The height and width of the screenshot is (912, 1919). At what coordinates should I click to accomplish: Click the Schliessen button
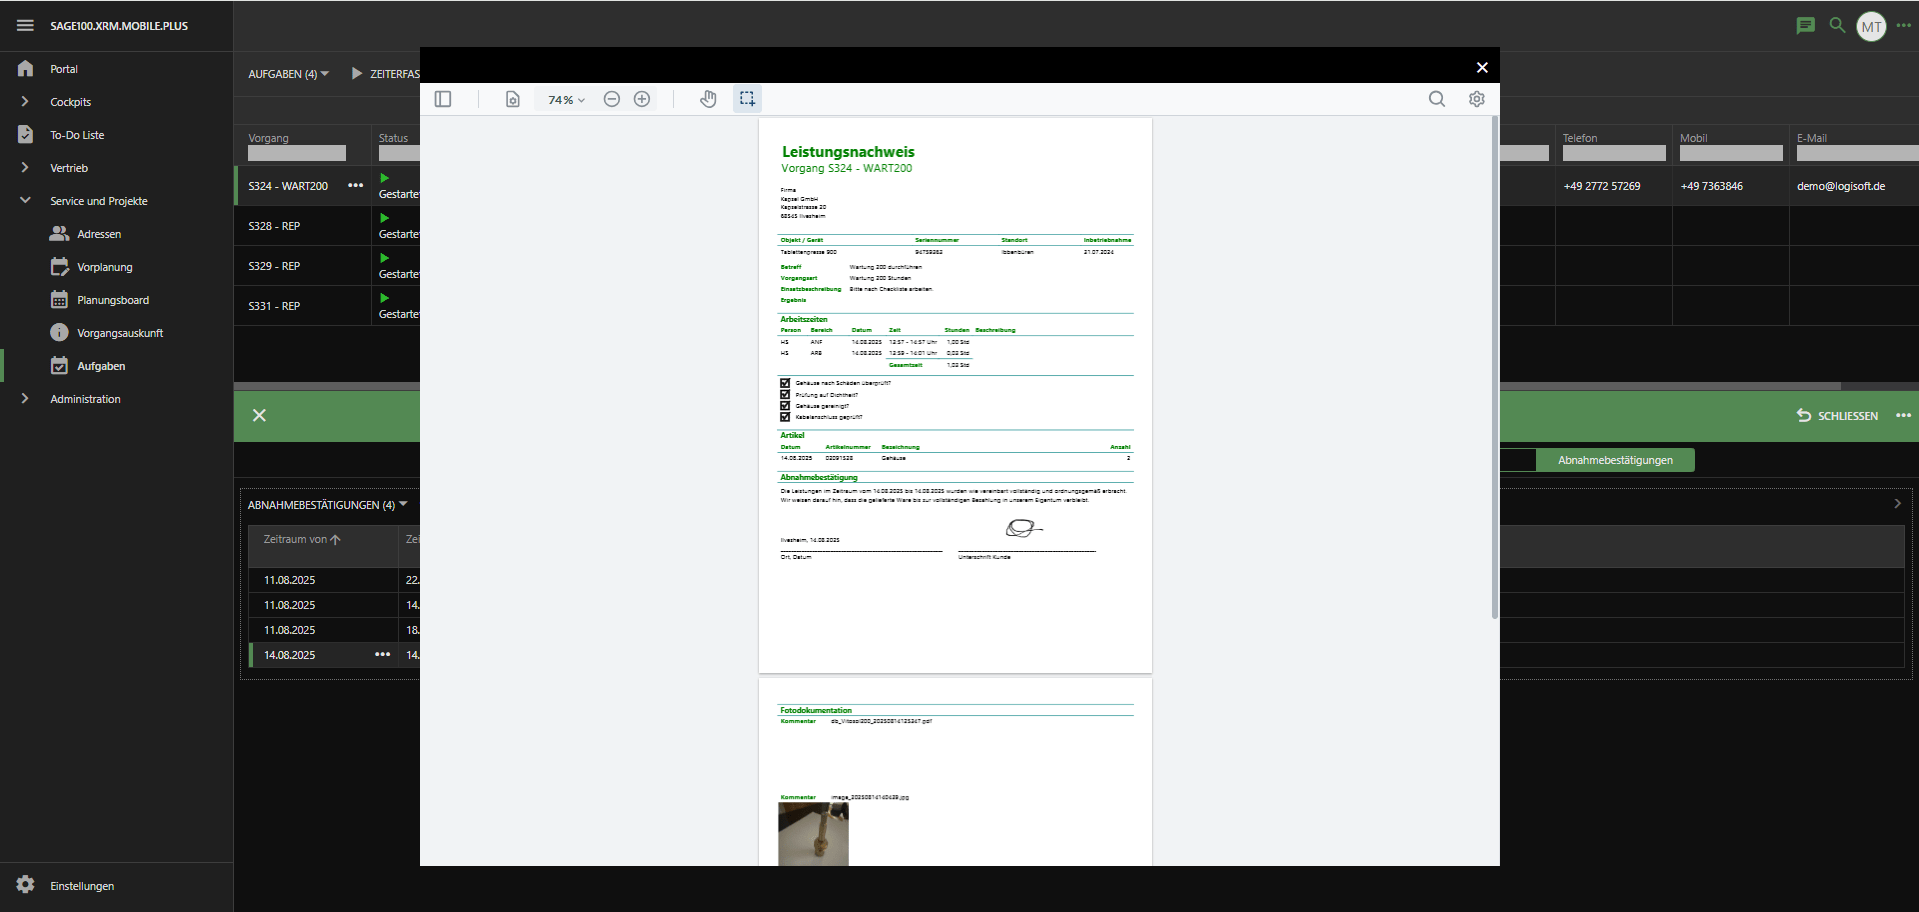click(x=1837, y=416)
